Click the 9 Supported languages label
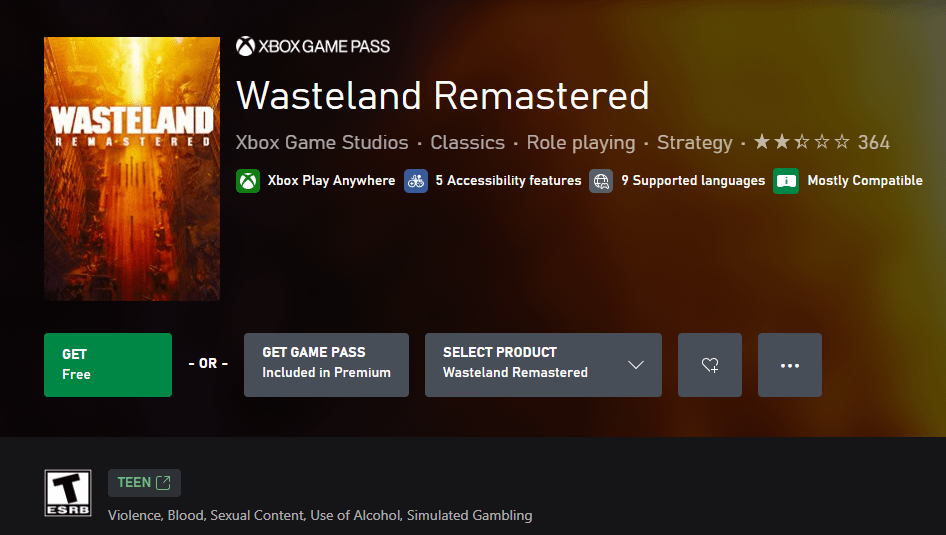 (692, 181)
